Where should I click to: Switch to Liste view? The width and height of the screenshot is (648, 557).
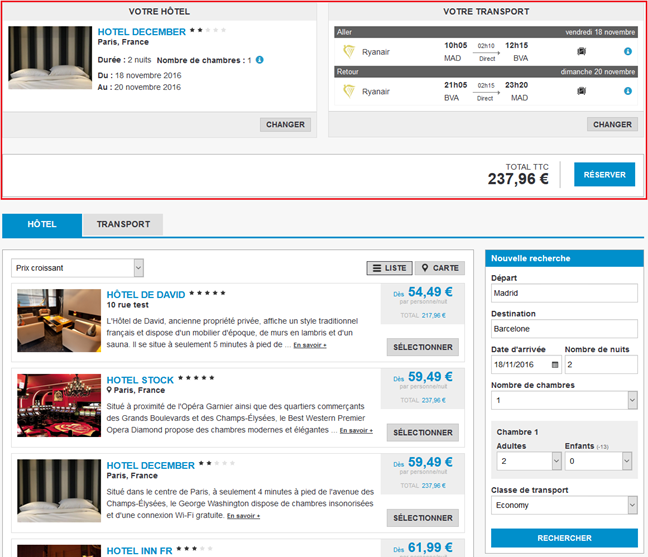click(x=388, y=268)
